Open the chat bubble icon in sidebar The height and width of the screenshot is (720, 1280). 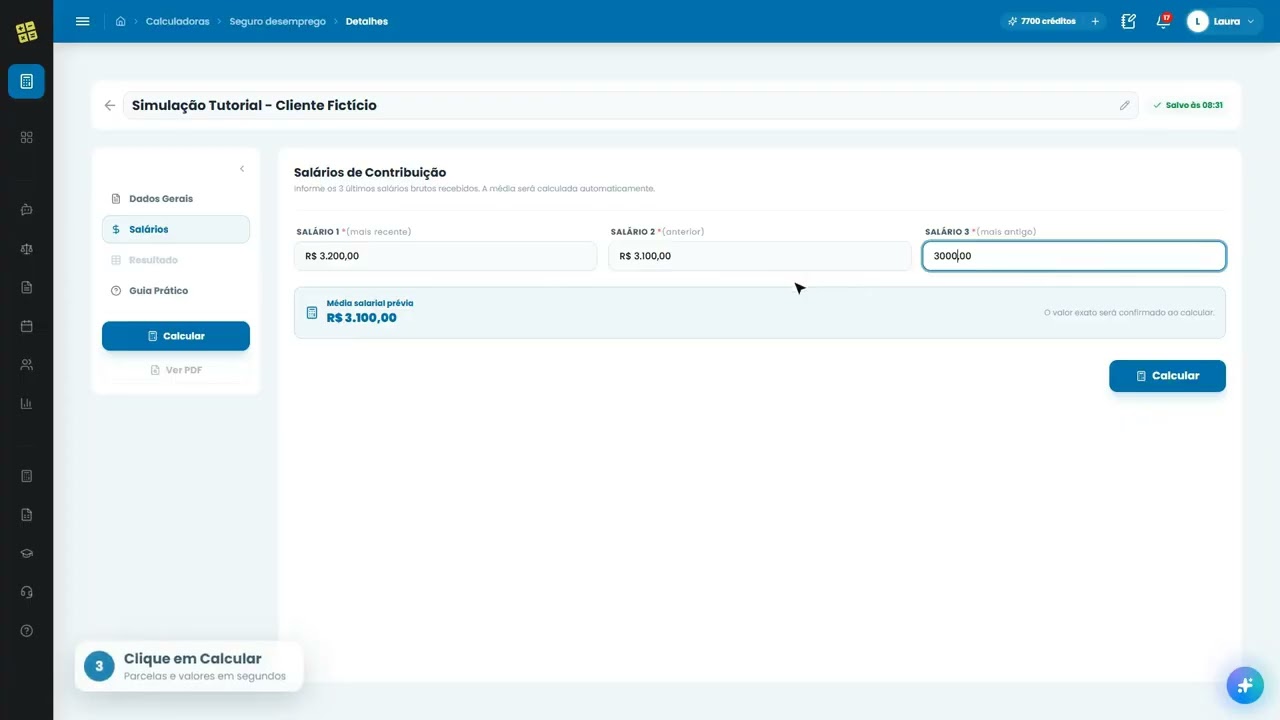tap(27, 210)
